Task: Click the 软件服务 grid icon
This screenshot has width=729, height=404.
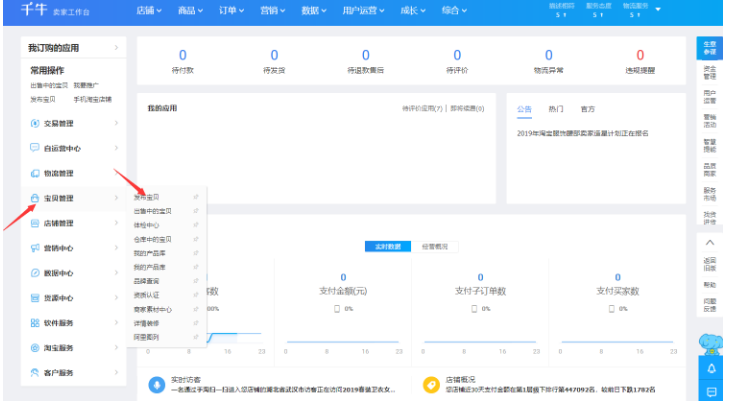Action: pos(35,323)
